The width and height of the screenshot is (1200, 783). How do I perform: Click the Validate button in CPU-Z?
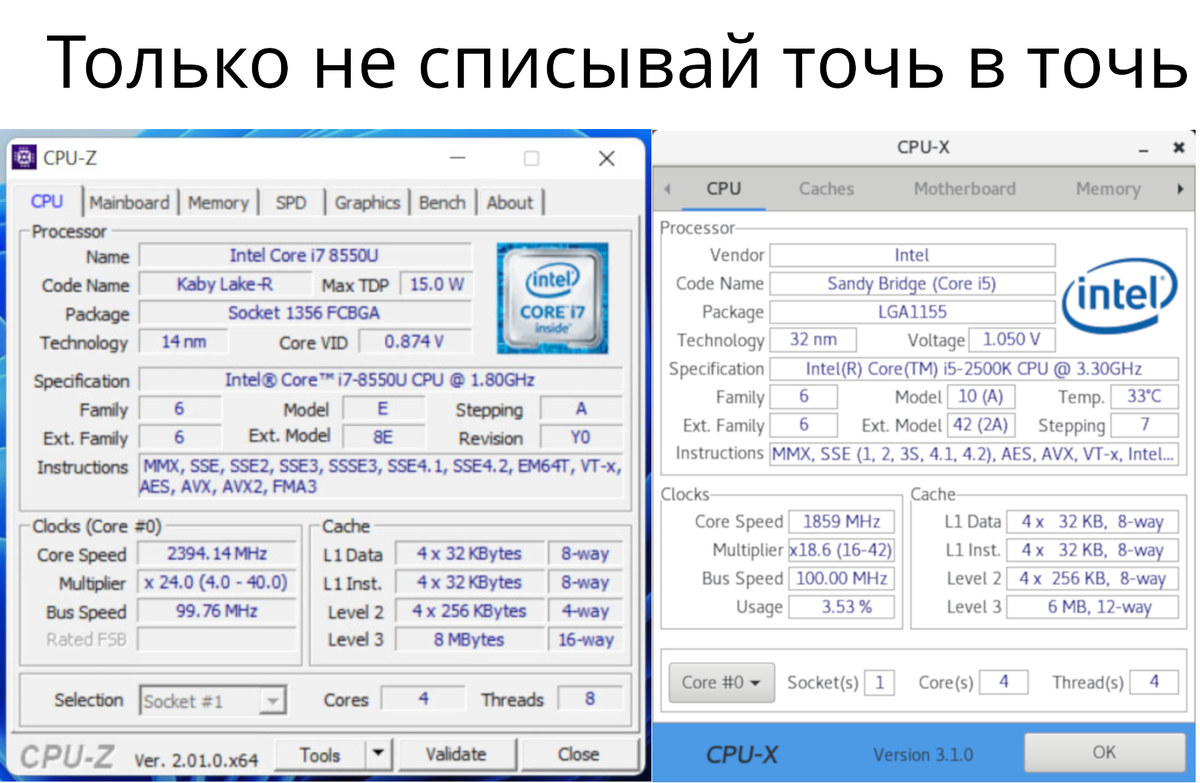pyautogui.click(x=456, y=754)
